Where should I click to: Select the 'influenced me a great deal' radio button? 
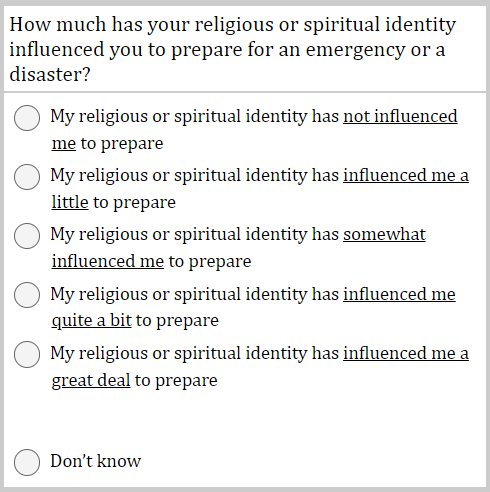27,354
